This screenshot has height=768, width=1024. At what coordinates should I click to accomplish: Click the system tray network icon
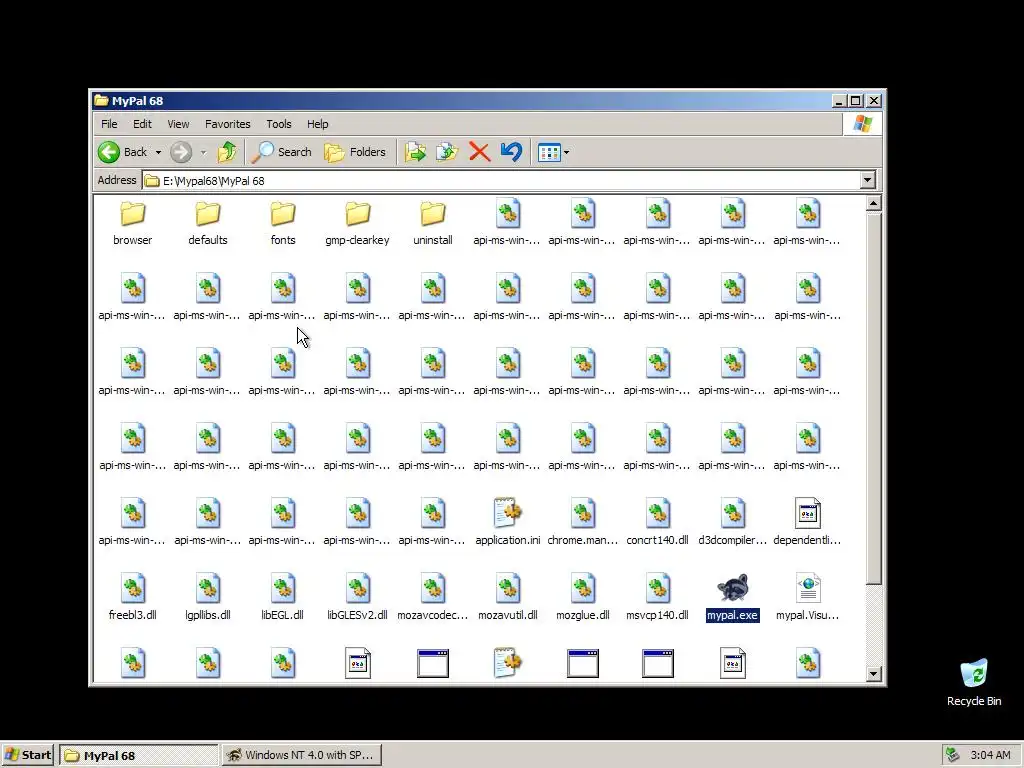[x=953, y=755]
